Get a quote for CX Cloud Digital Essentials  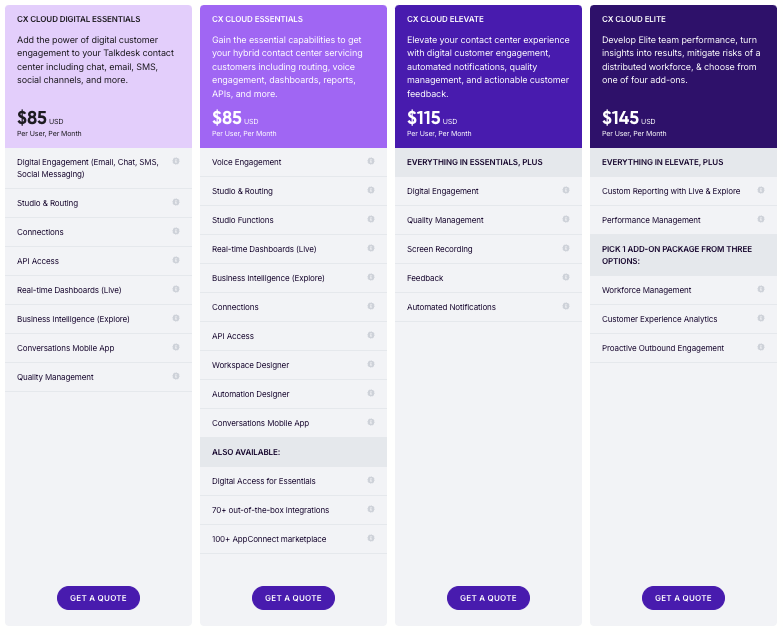pos(98,598)
